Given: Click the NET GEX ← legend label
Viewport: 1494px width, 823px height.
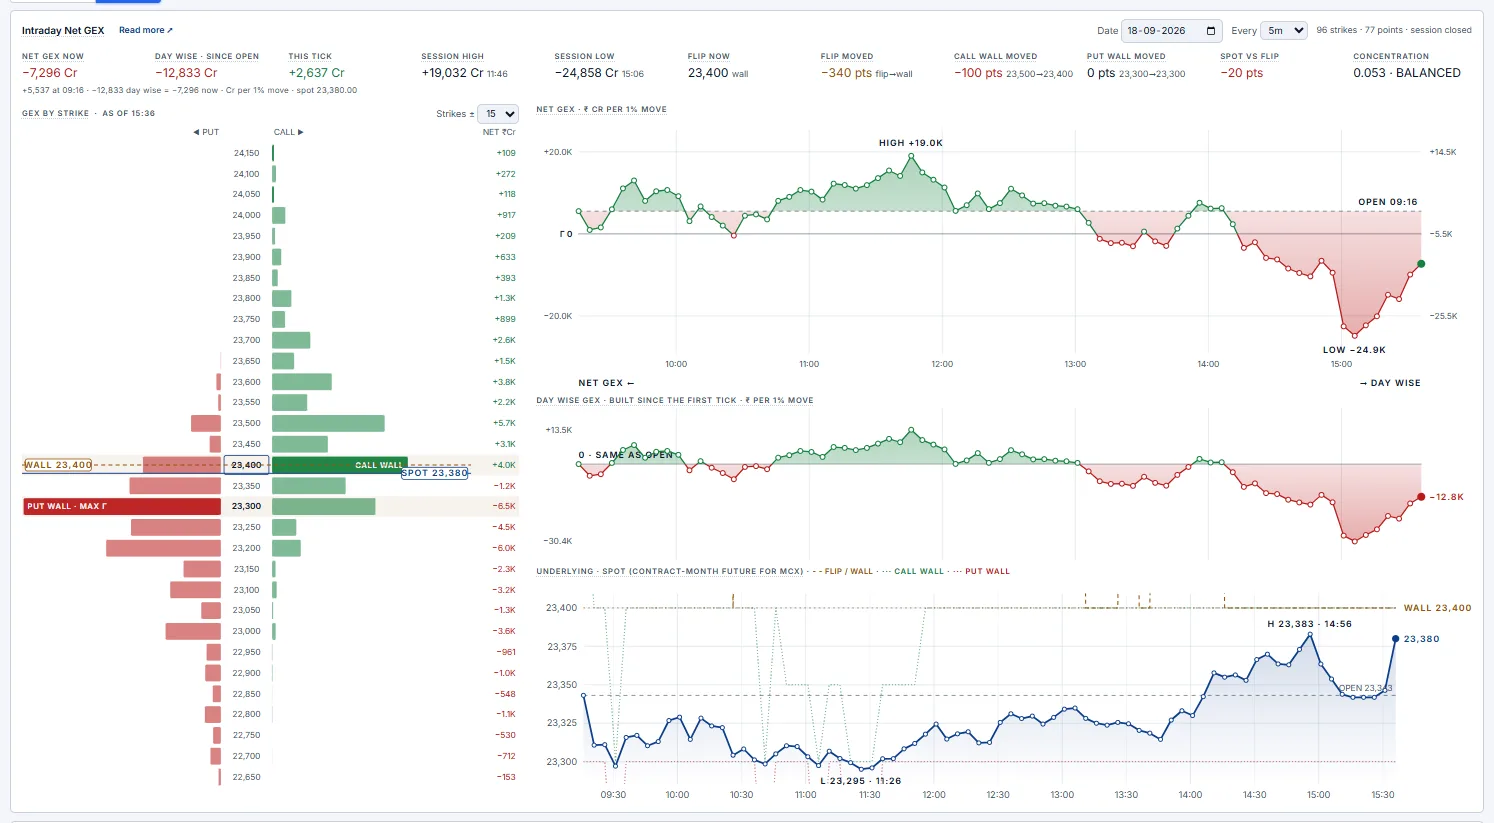Looking at the screenshot, I should (606, 383).
